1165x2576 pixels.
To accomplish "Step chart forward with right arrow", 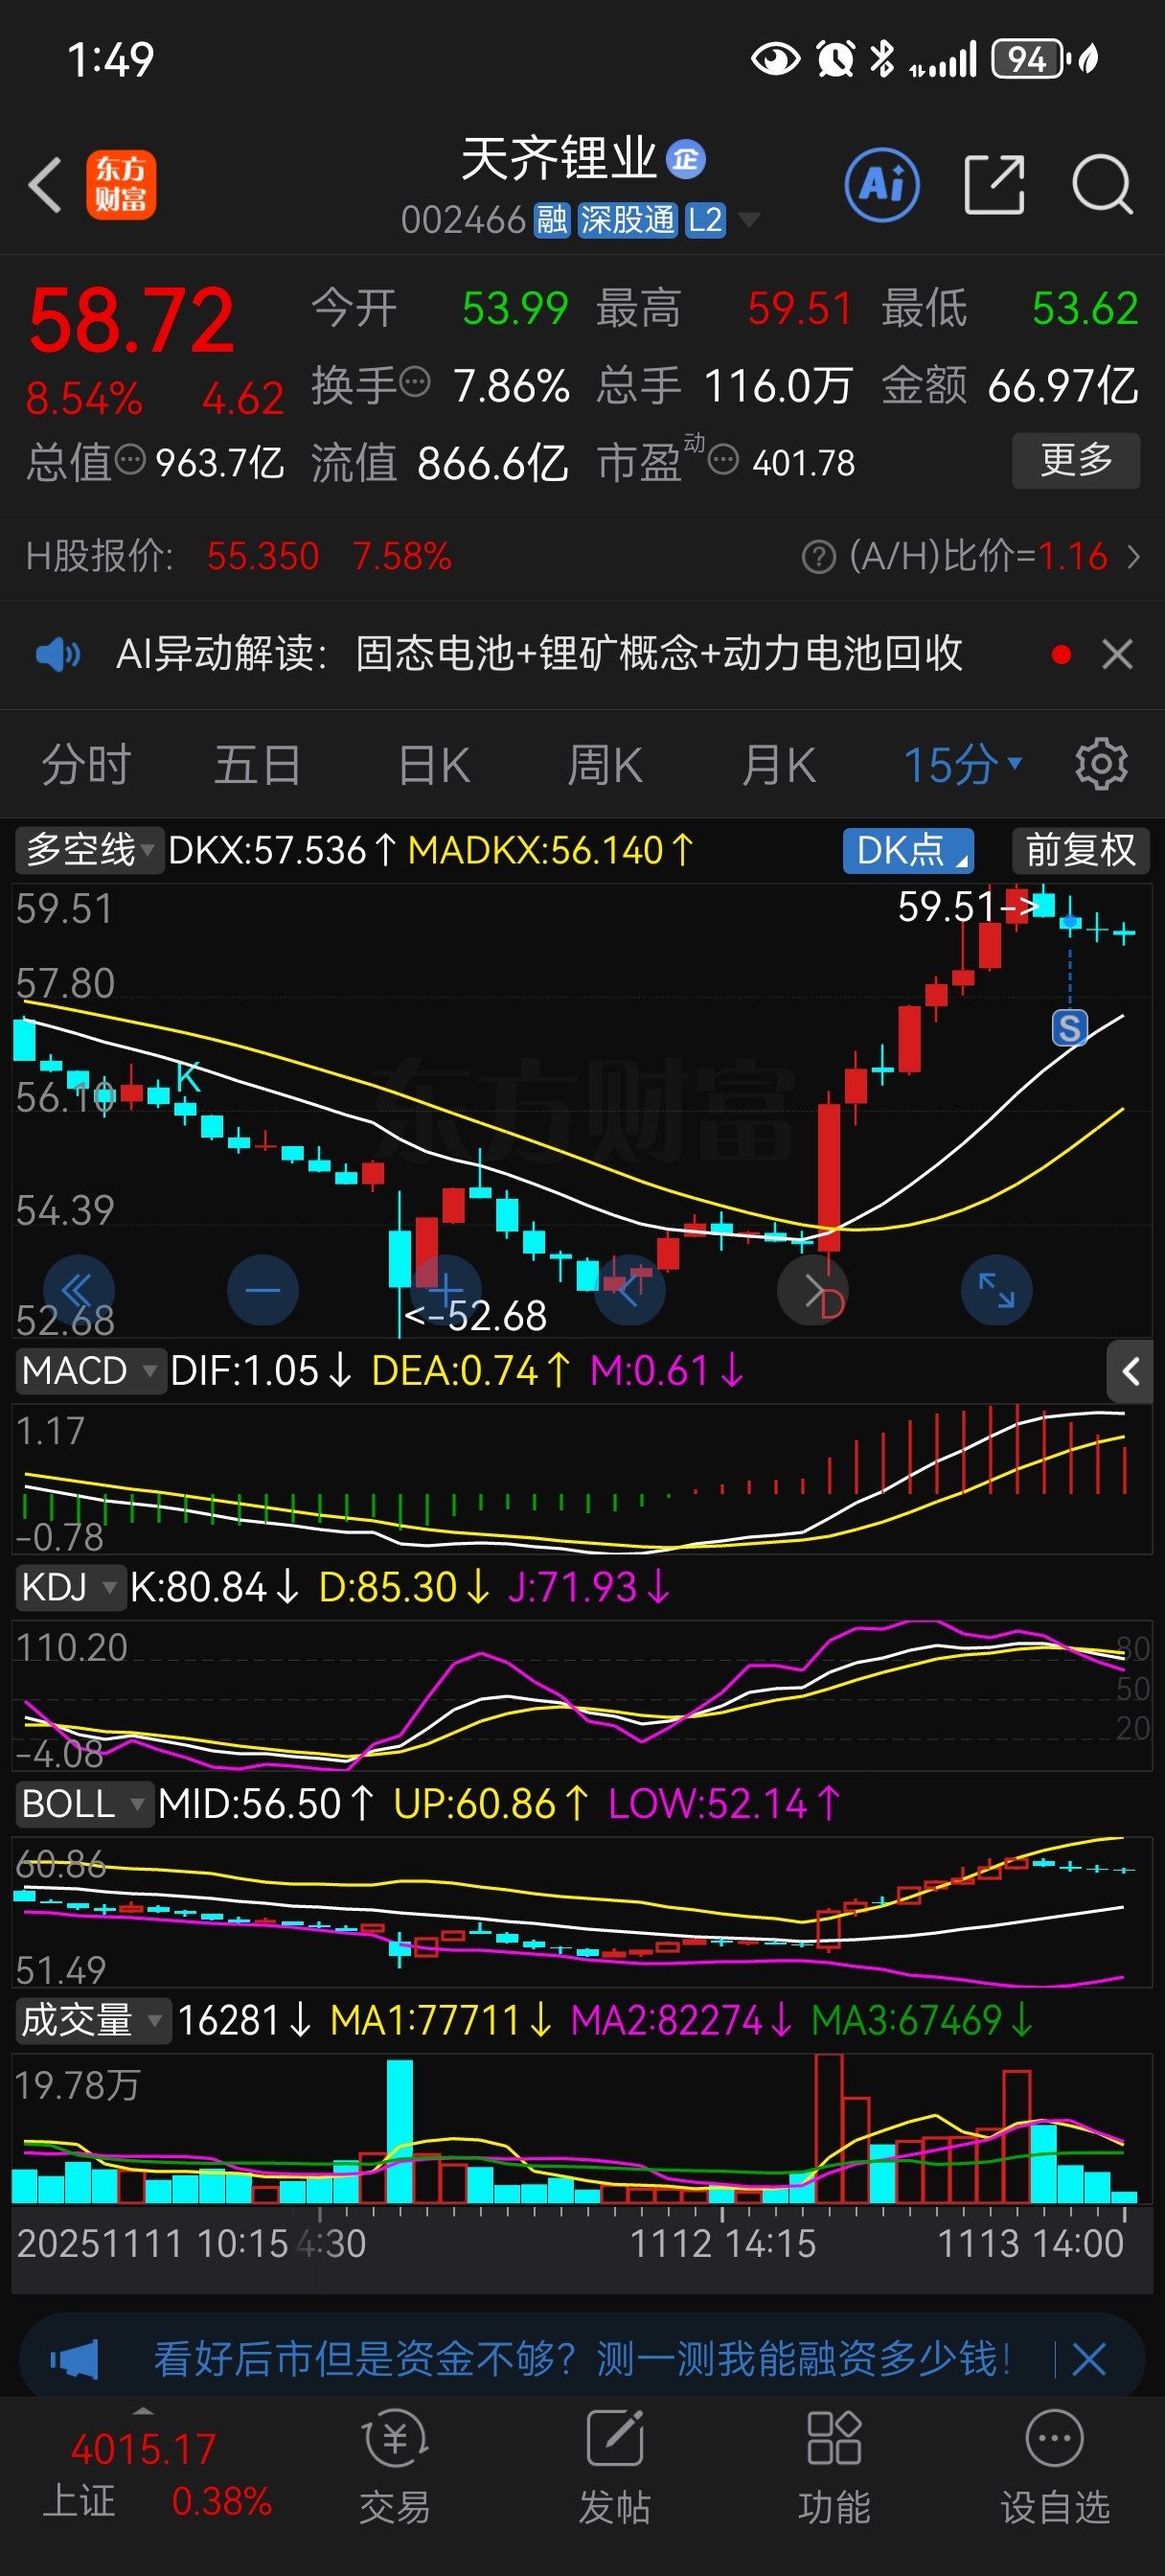I will coord(813,1290).
